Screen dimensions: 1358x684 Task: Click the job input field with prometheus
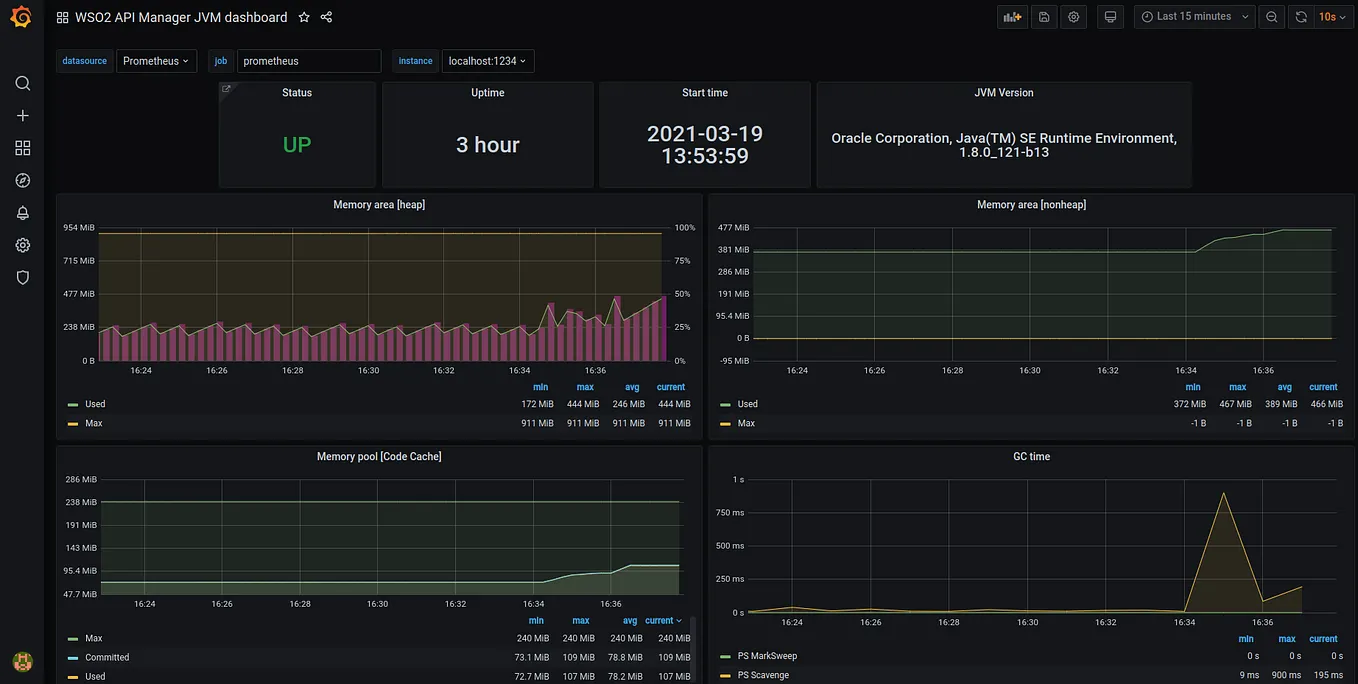pos(309,61)
